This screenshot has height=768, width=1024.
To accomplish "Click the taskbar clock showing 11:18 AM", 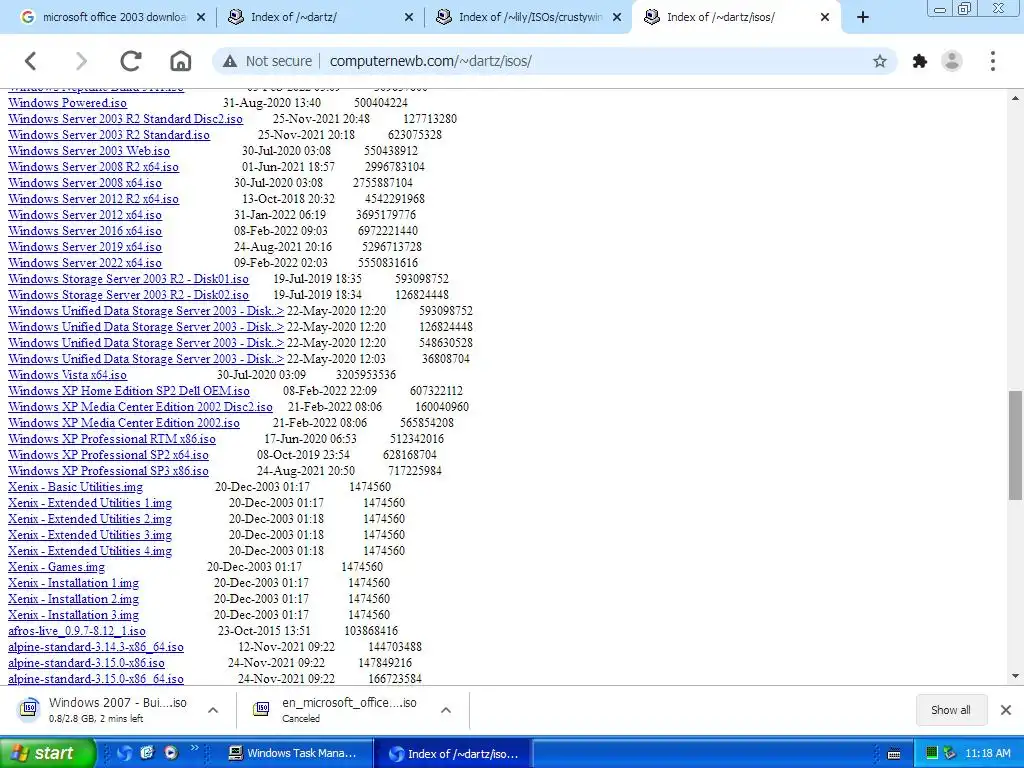I will (x=987, y=753).
